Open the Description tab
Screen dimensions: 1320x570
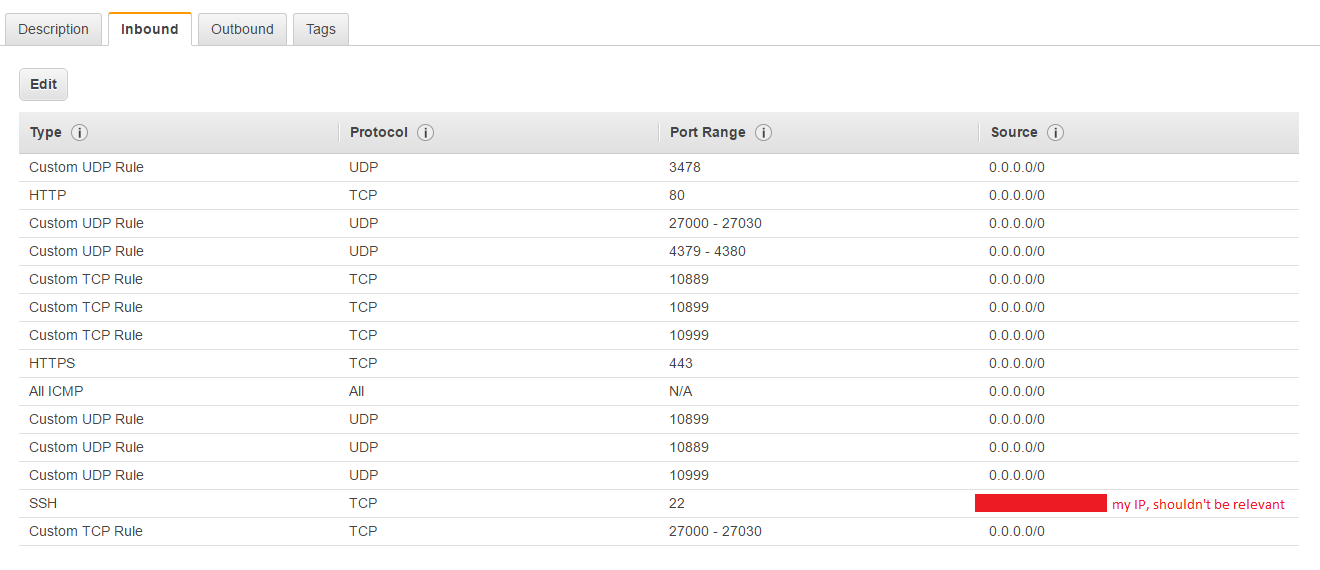pyautogui.click(x=53, y=29)
